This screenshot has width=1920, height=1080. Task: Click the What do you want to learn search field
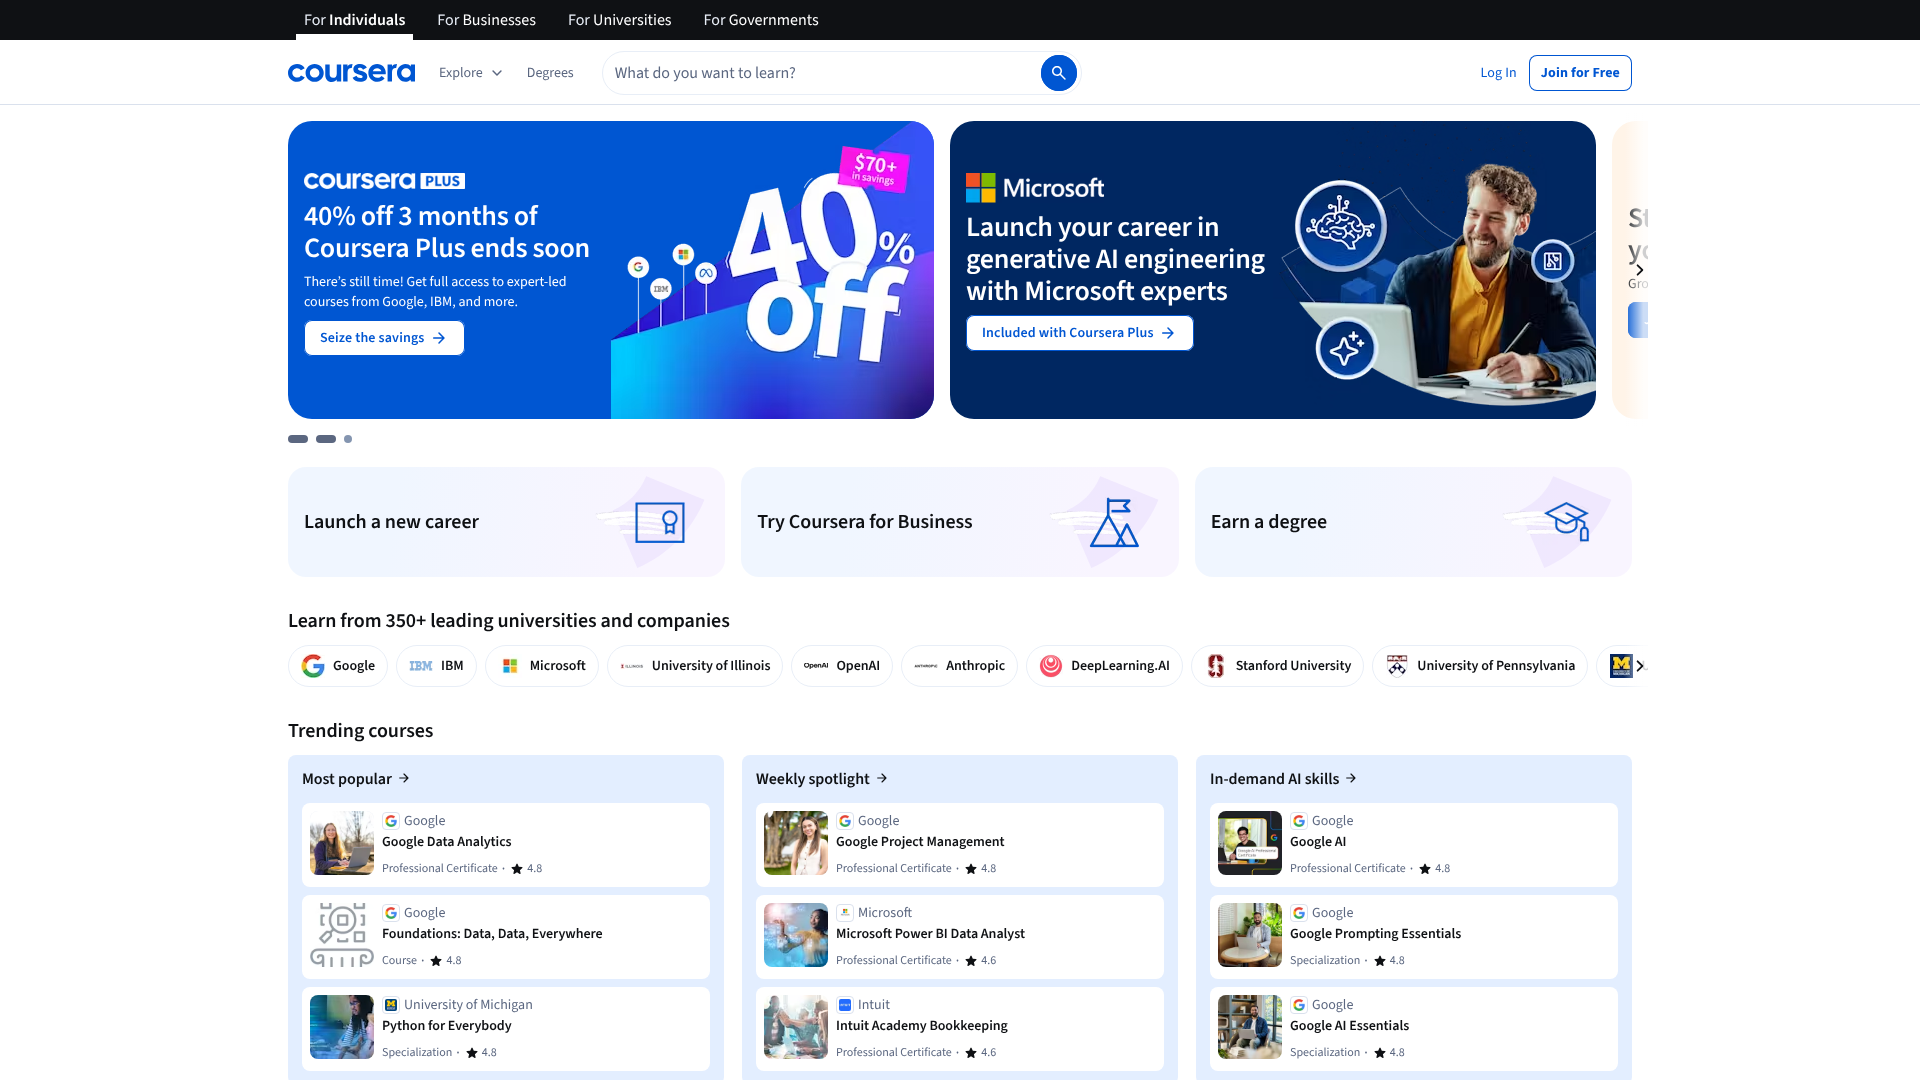tap(820, 72)
